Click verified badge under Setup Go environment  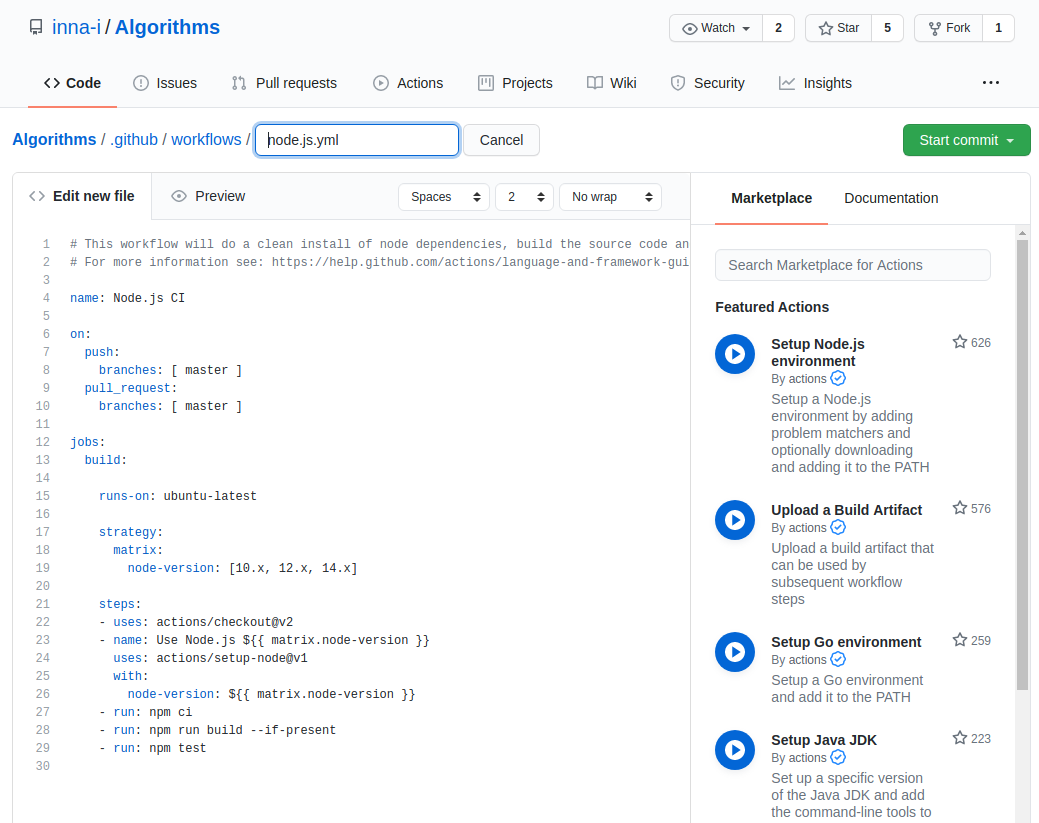pos(838,659)
